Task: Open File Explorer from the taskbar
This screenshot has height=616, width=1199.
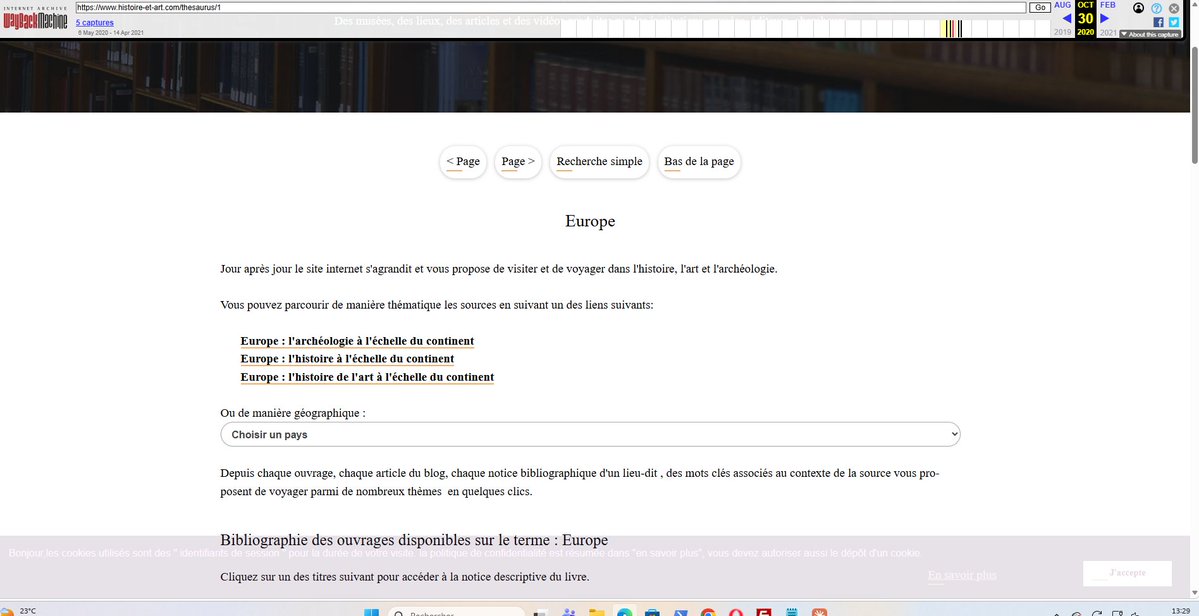Action: 596,612
